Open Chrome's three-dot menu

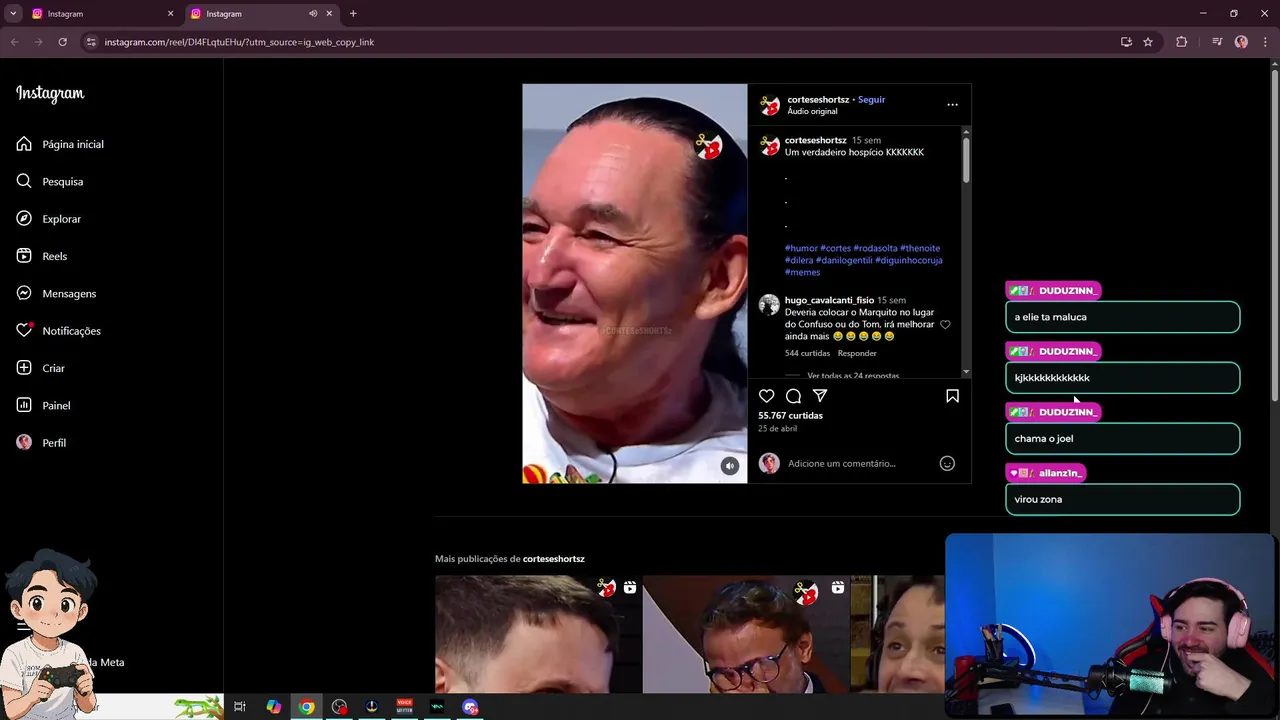tap(1265, 42)
